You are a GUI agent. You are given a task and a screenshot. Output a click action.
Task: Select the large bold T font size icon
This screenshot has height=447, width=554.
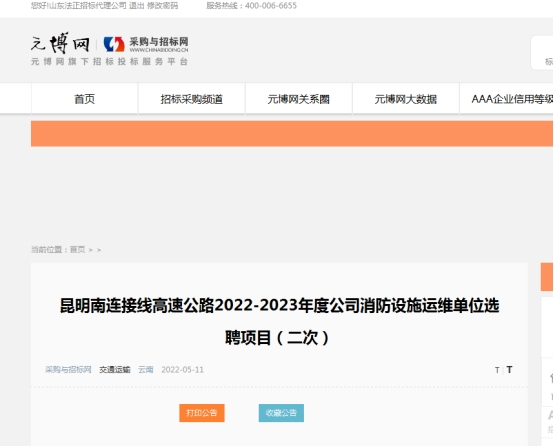point(509,370)
